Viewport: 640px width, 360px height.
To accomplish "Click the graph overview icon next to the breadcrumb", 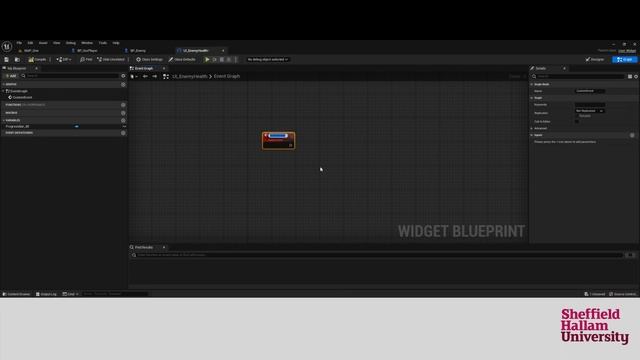I will [x=166, y=76].
